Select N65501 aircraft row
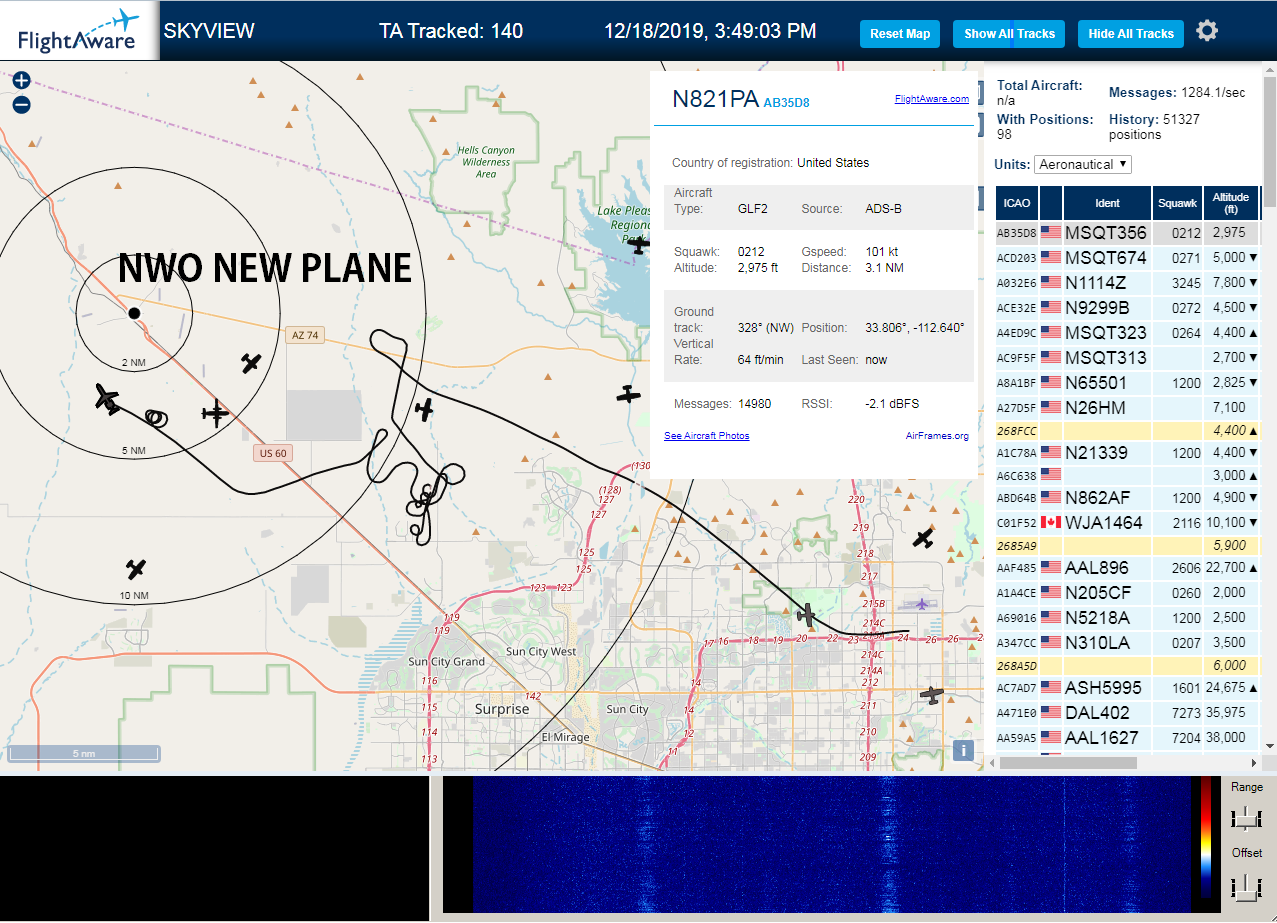The height and width of the screenshot is (923, 1277). [x=1127, y=382]
